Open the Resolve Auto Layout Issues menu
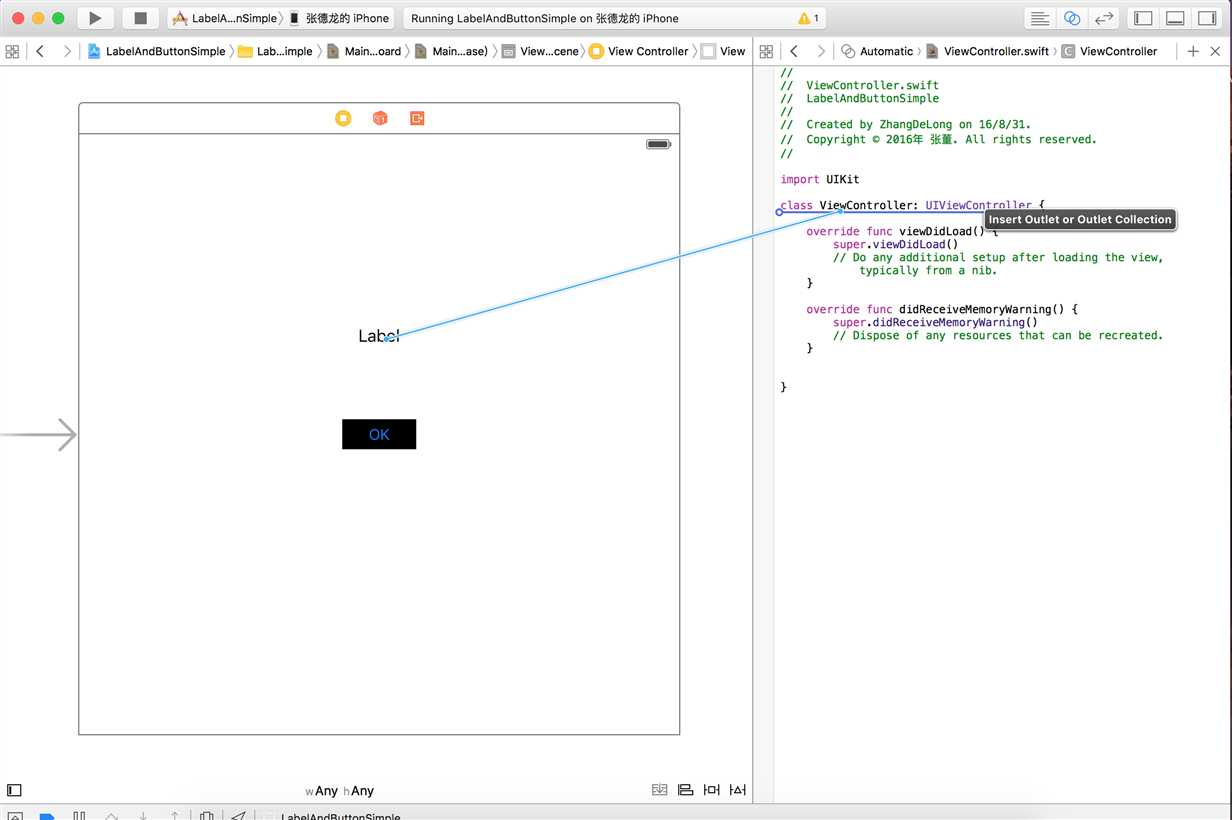The width and height of the screenshot is (1232, 820). point(738,789)
